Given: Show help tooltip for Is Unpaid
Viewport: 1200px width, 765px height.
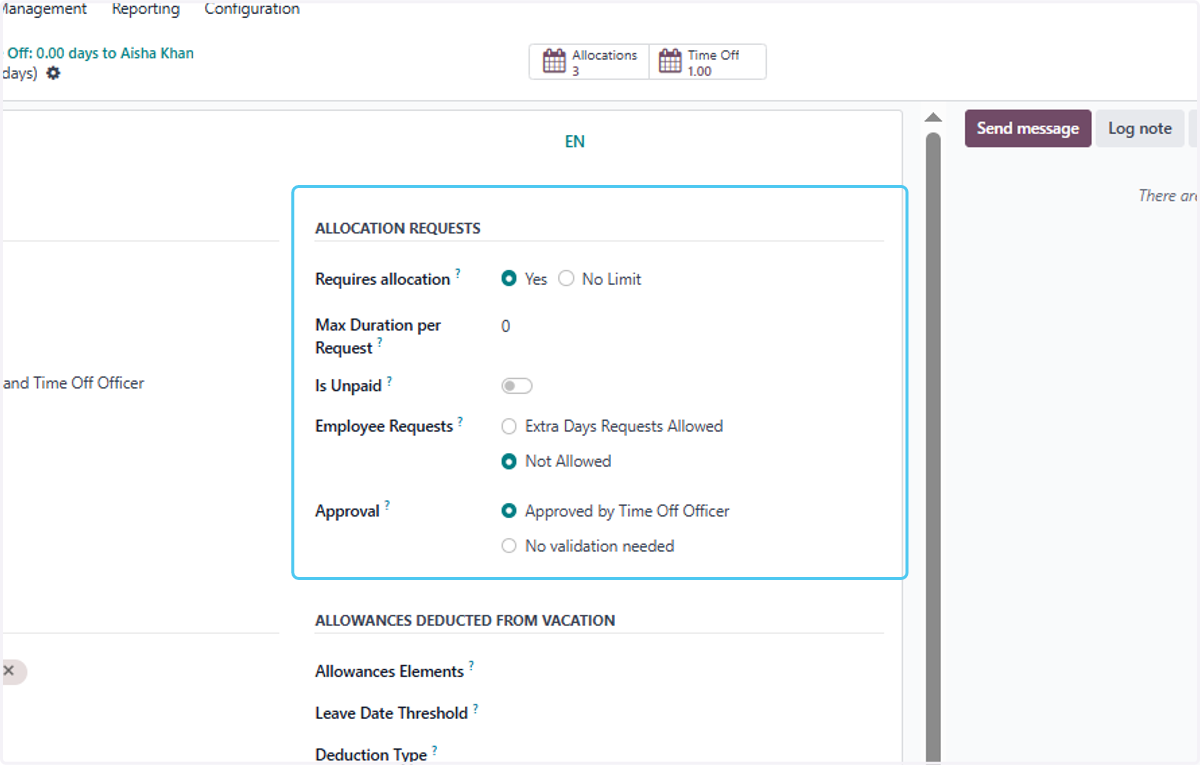Looking at the screenshot, I should coord(389,380).
